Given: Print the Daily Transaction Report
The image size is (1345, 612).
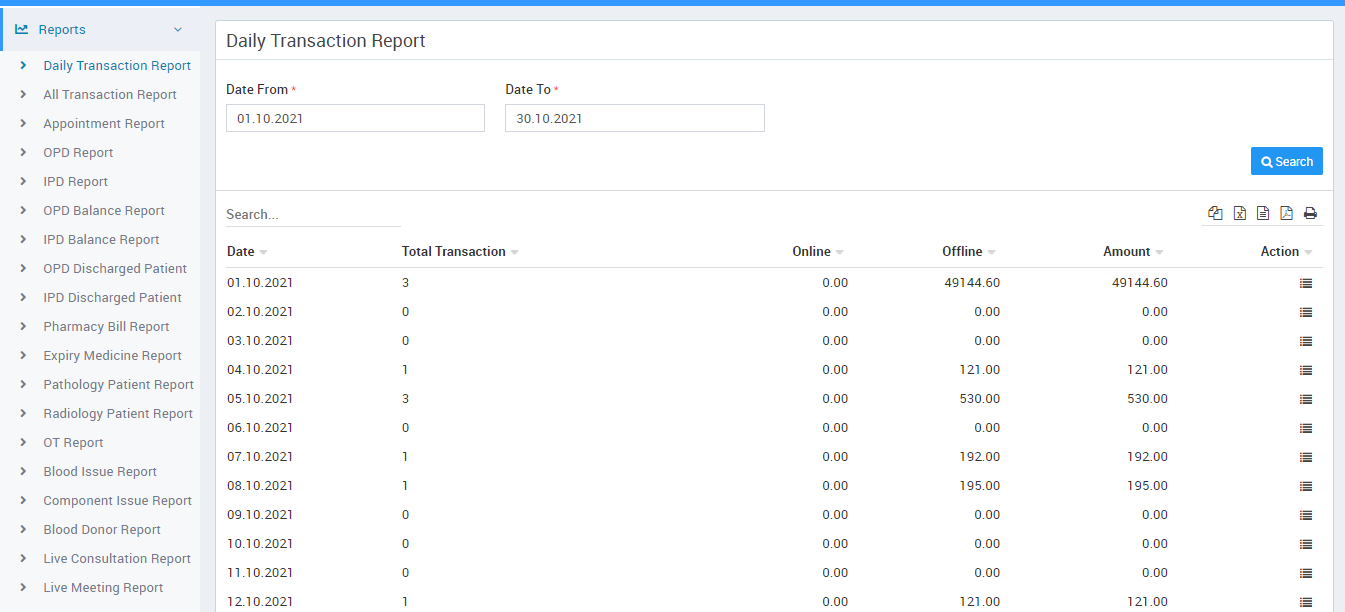Looking at the screenshot, I should click(1310, 213).
